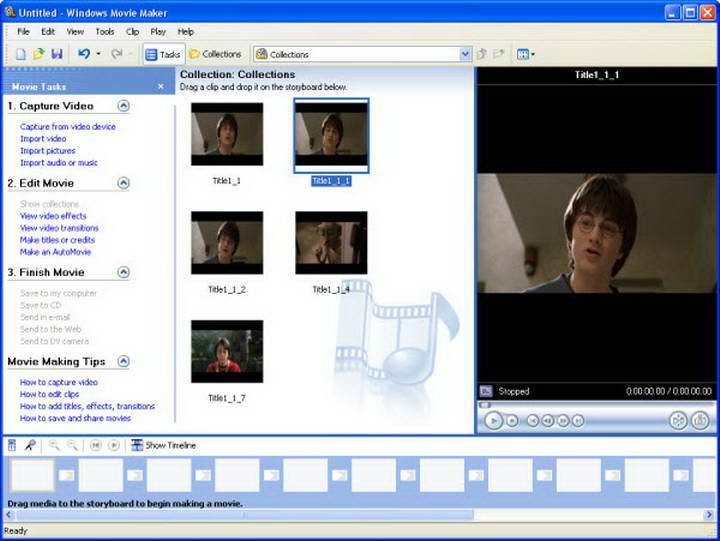720x541 pixels.
Task: Open View video effects
Action: pyautogui.click(x=53, y=216)
